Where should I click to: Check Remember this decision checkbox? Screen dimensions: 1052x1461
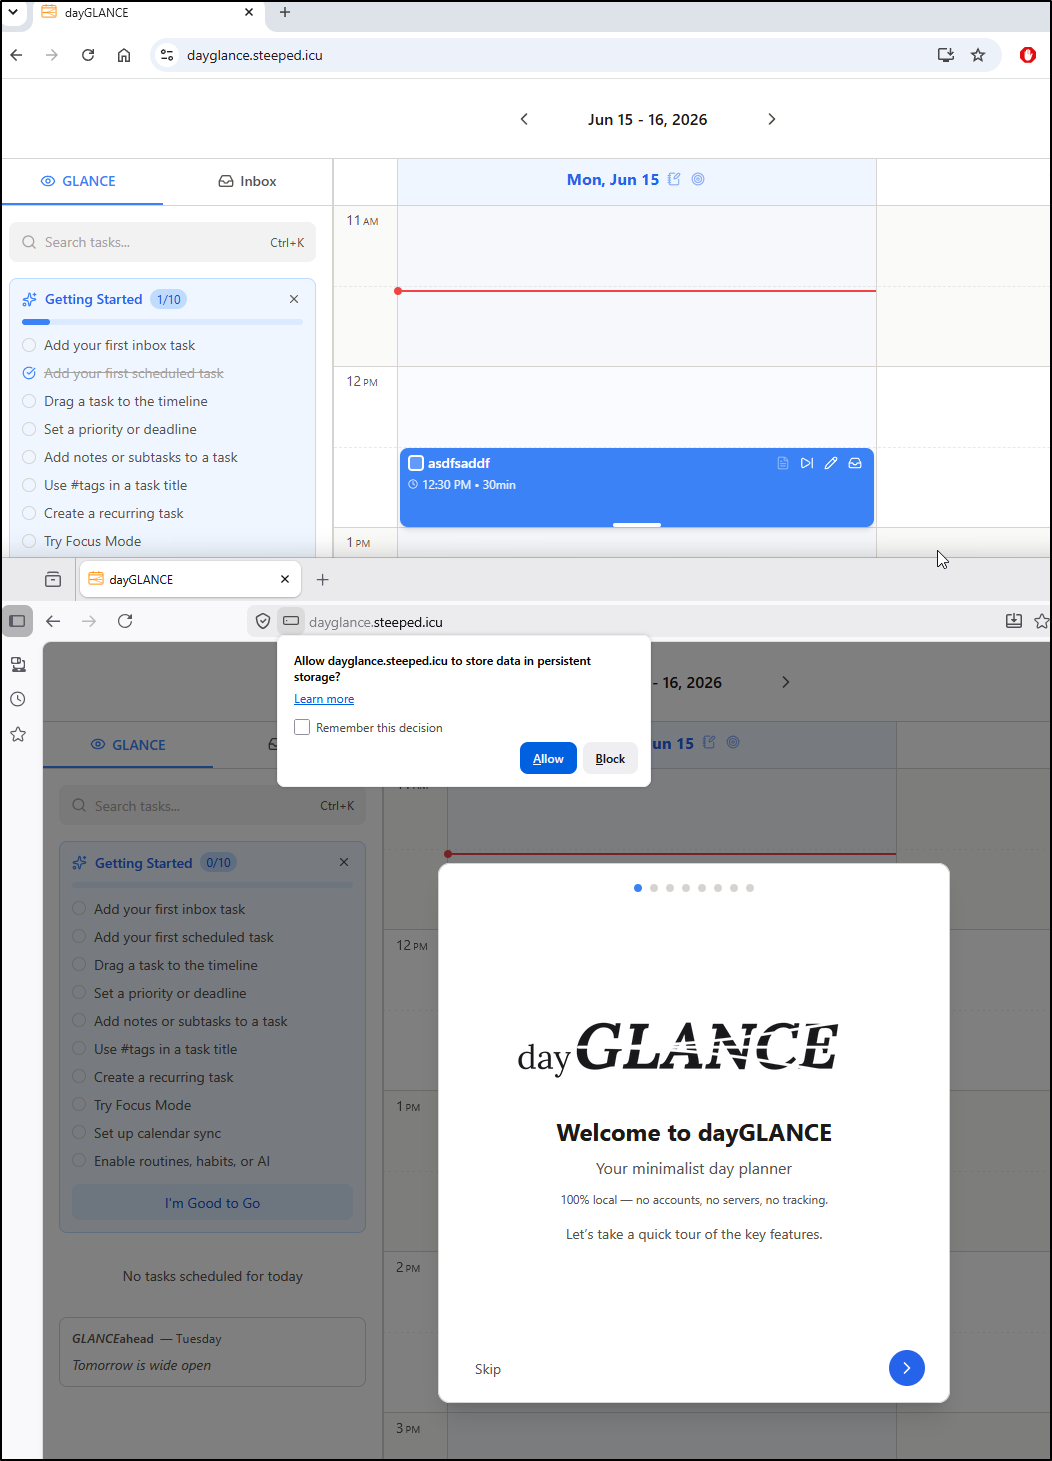point(302,727)
